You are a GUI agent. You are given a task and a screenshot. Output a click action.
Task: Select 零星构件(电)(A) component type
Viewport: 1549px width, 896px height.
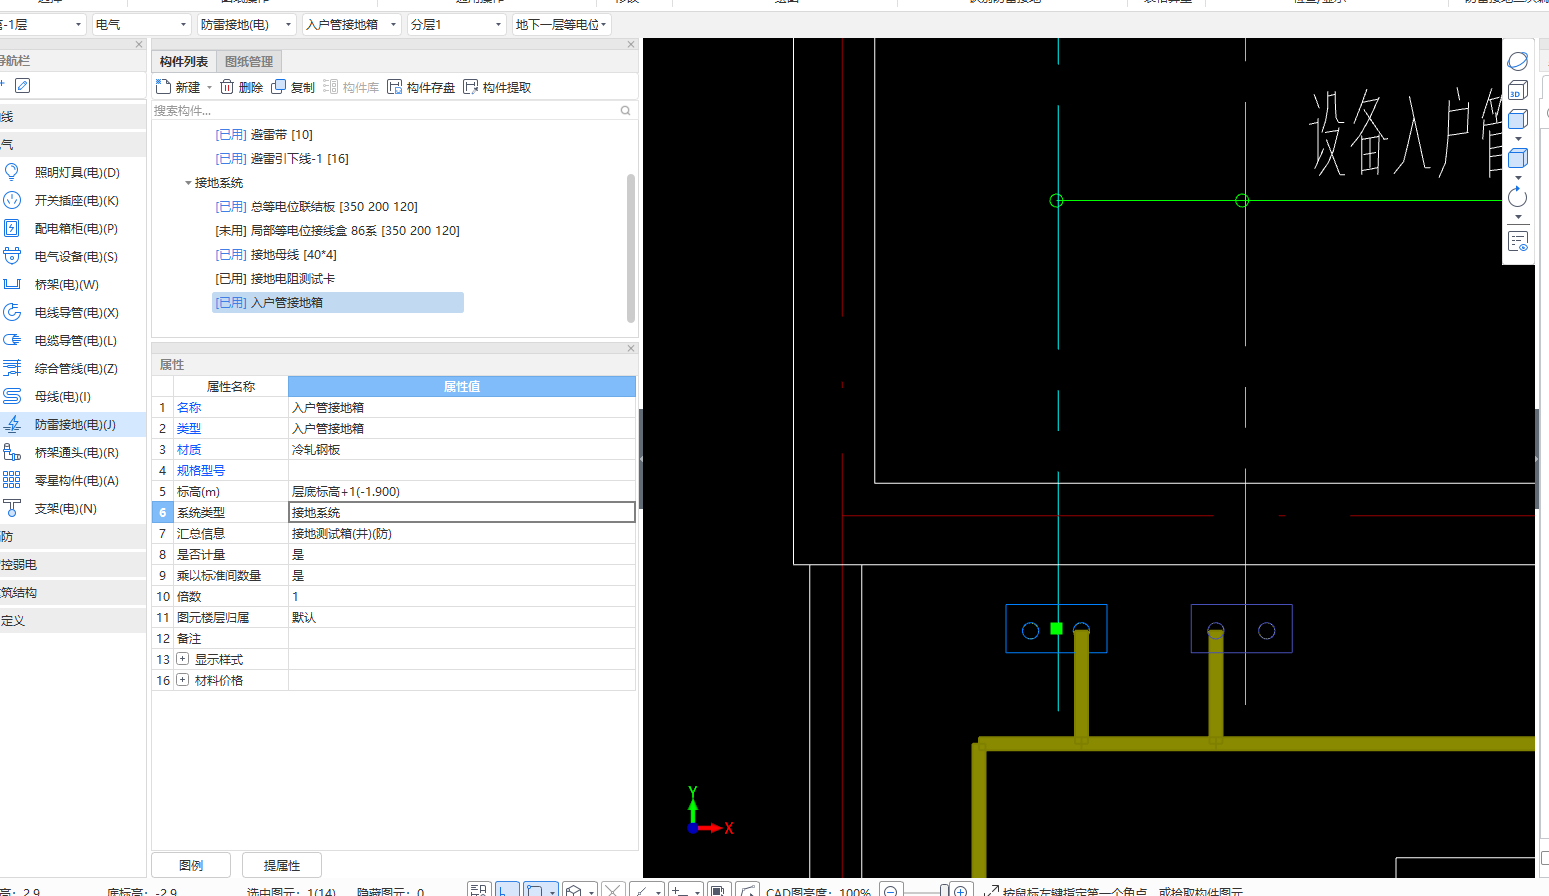[73, 480]
